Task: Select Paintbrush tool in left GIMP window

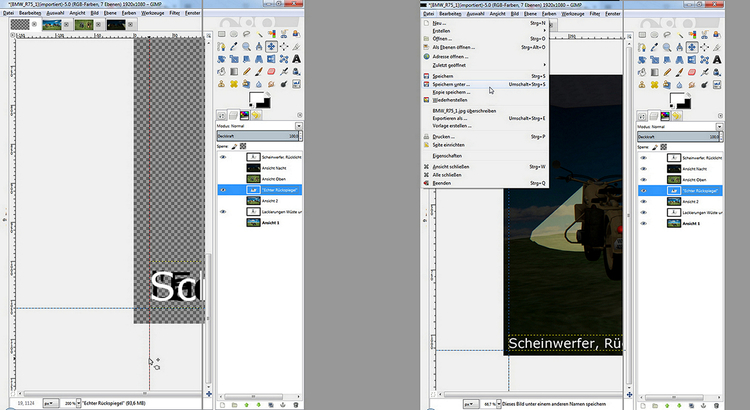Action: click(x=259, y=71)
